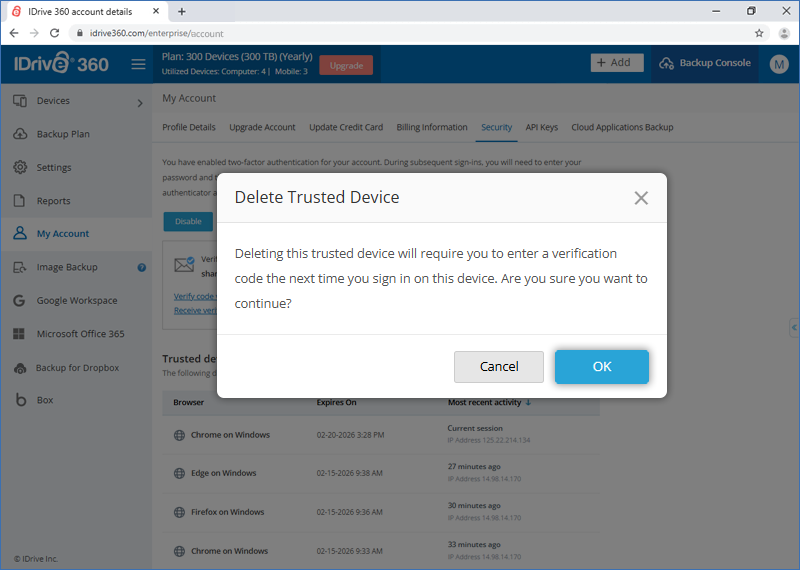The image size is (800, 570).
Task: Switch to the API Keys tab
Action: pos(541,128)
